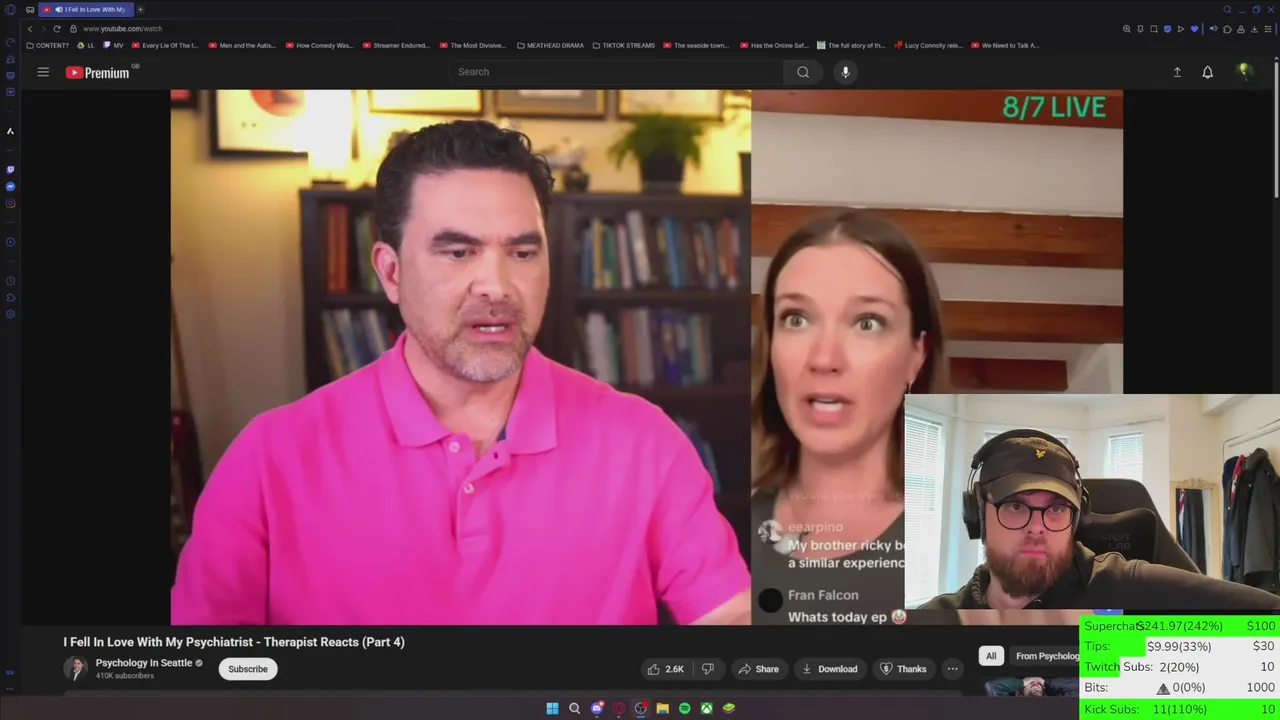Select the From Psychology filter chip

(x=1046, y=656)
